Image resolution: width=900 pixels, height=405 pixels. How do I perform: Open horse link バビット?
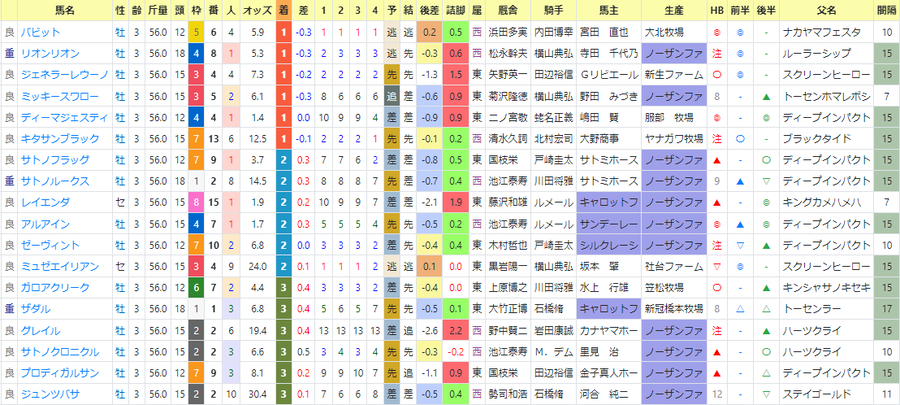point(40,33)
